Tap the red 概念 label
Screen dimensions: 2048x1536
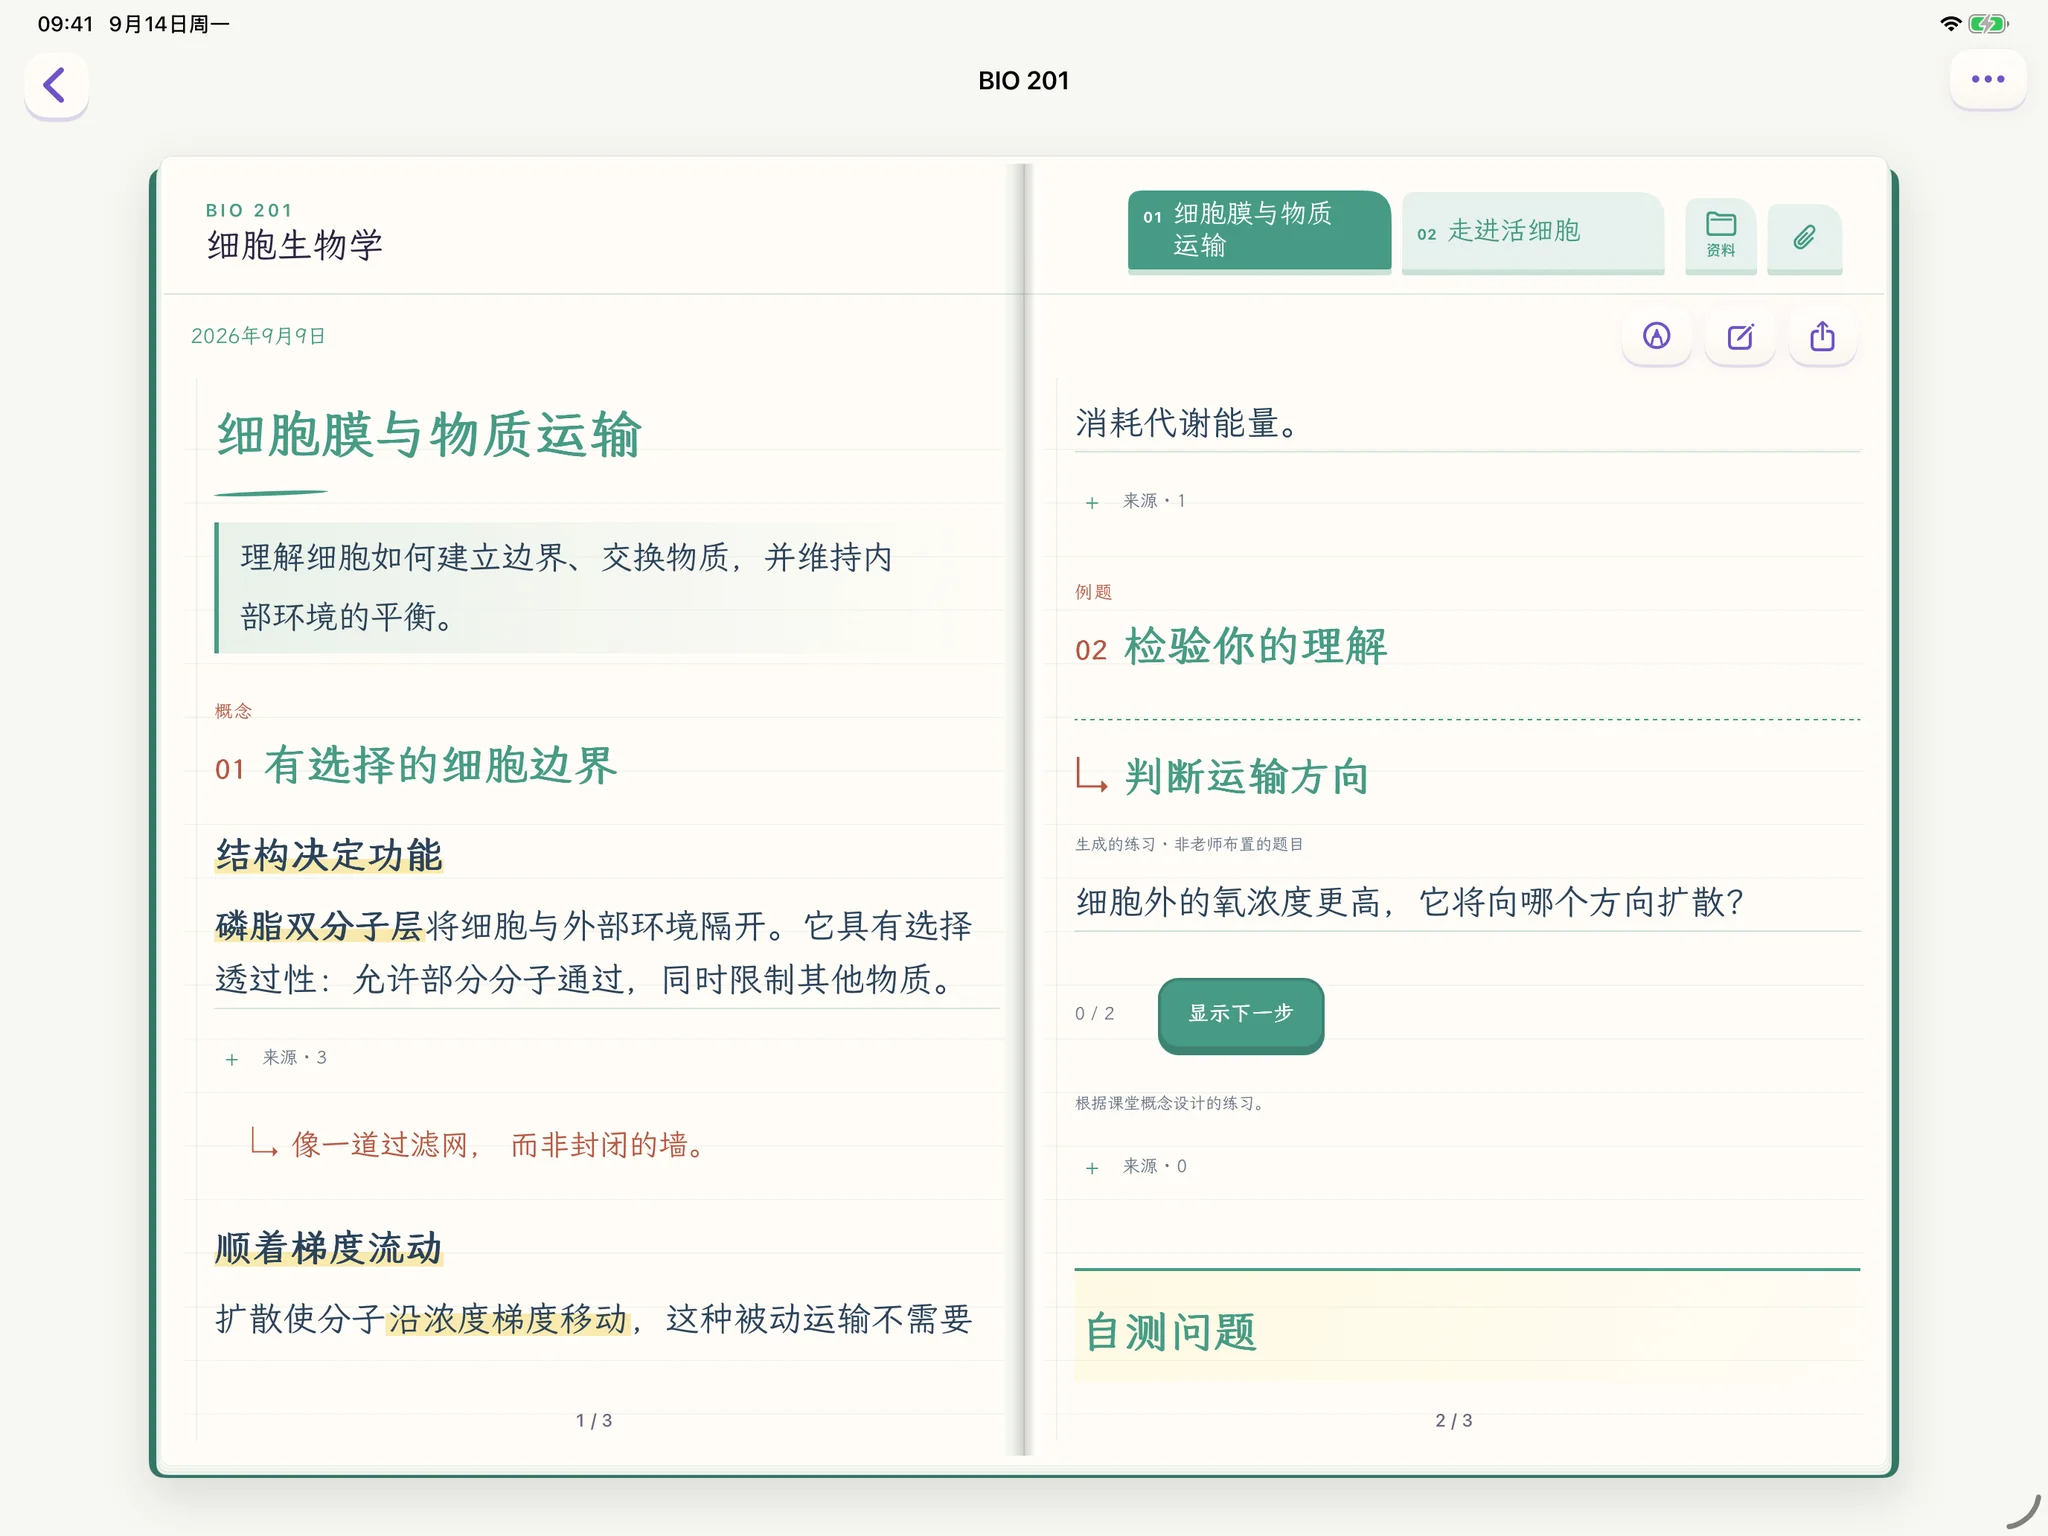click(233, 711)
